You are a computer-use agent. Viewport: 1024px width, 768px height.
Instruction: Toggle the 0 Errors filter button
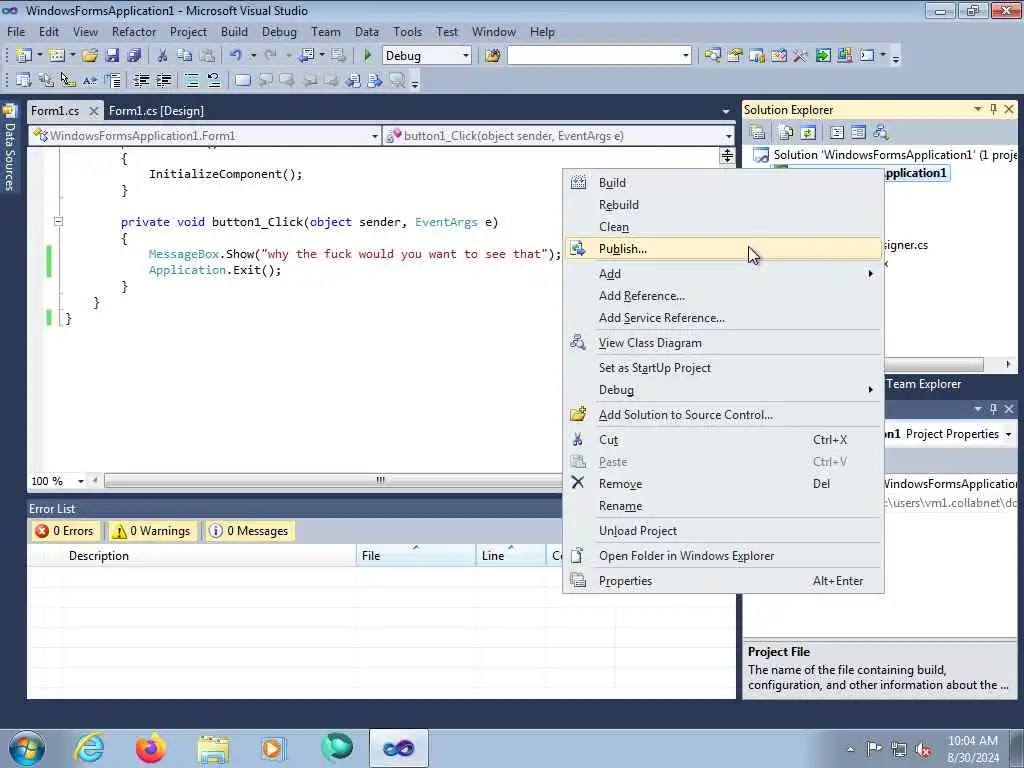click(65, 531)
